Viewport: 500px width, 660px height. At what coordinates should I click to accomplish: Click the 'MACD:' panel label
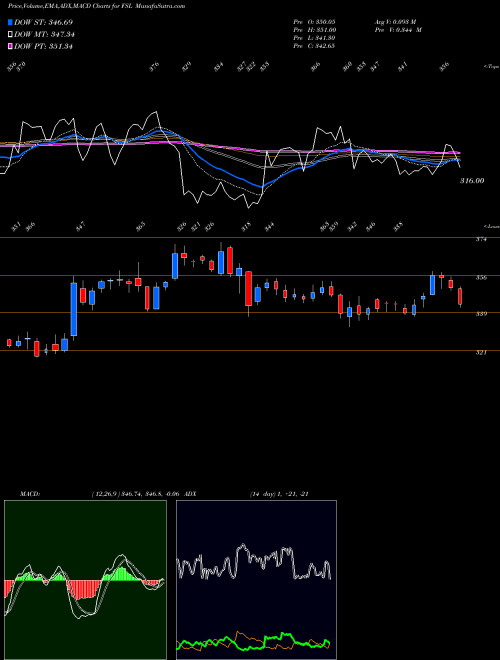point(30,494)
